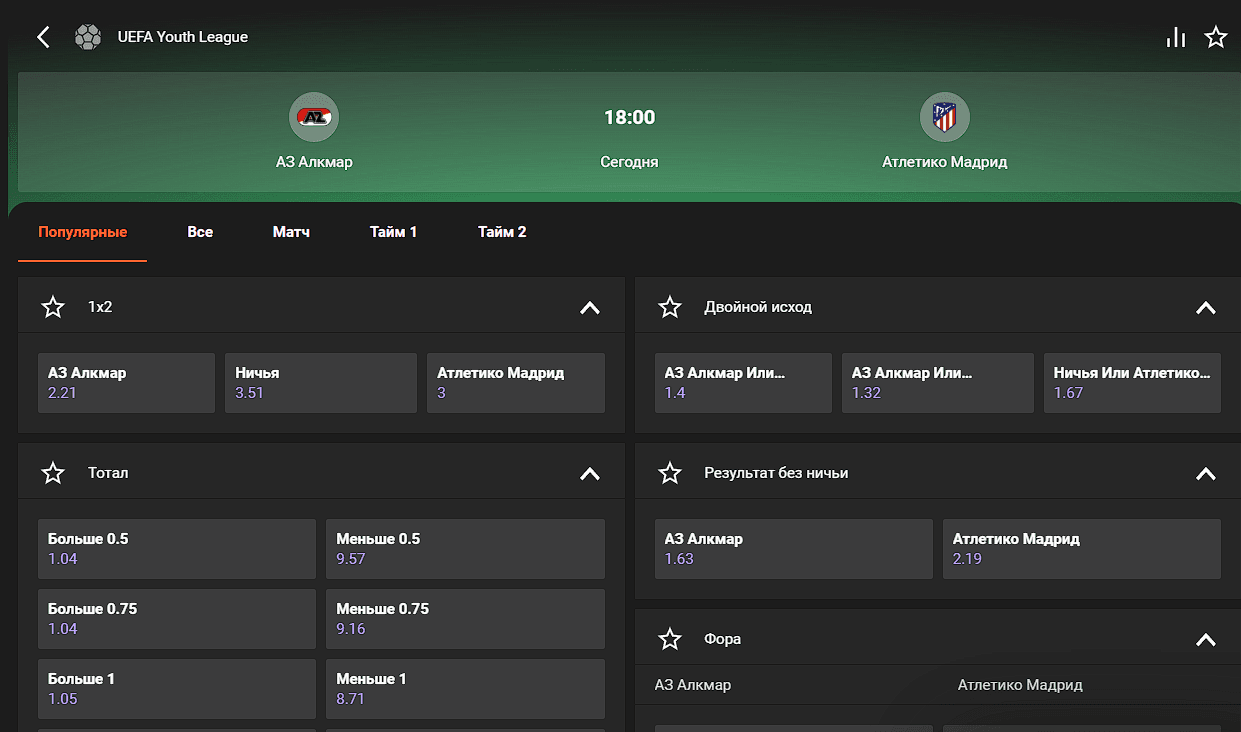Screen dimensions: 1241x732
Task: Click the Сегодня date label
Action: [x=630, y=162]
